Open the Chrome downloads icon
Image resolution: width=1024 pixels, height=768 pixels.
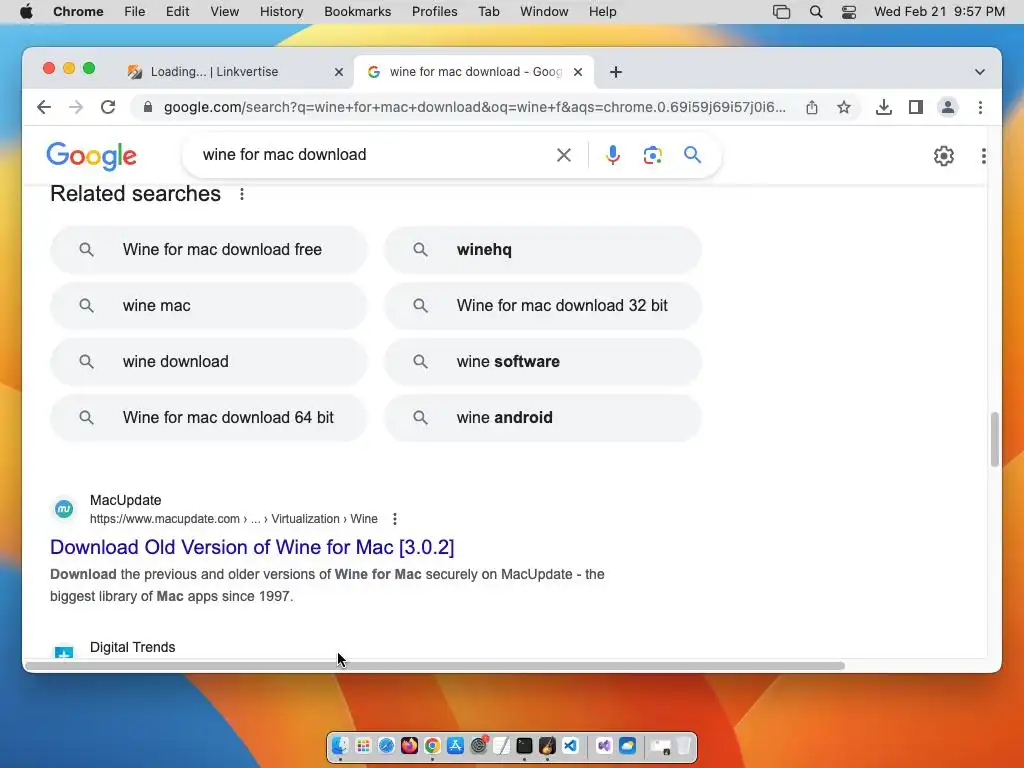pyautogui.click(x=884, y=107)
